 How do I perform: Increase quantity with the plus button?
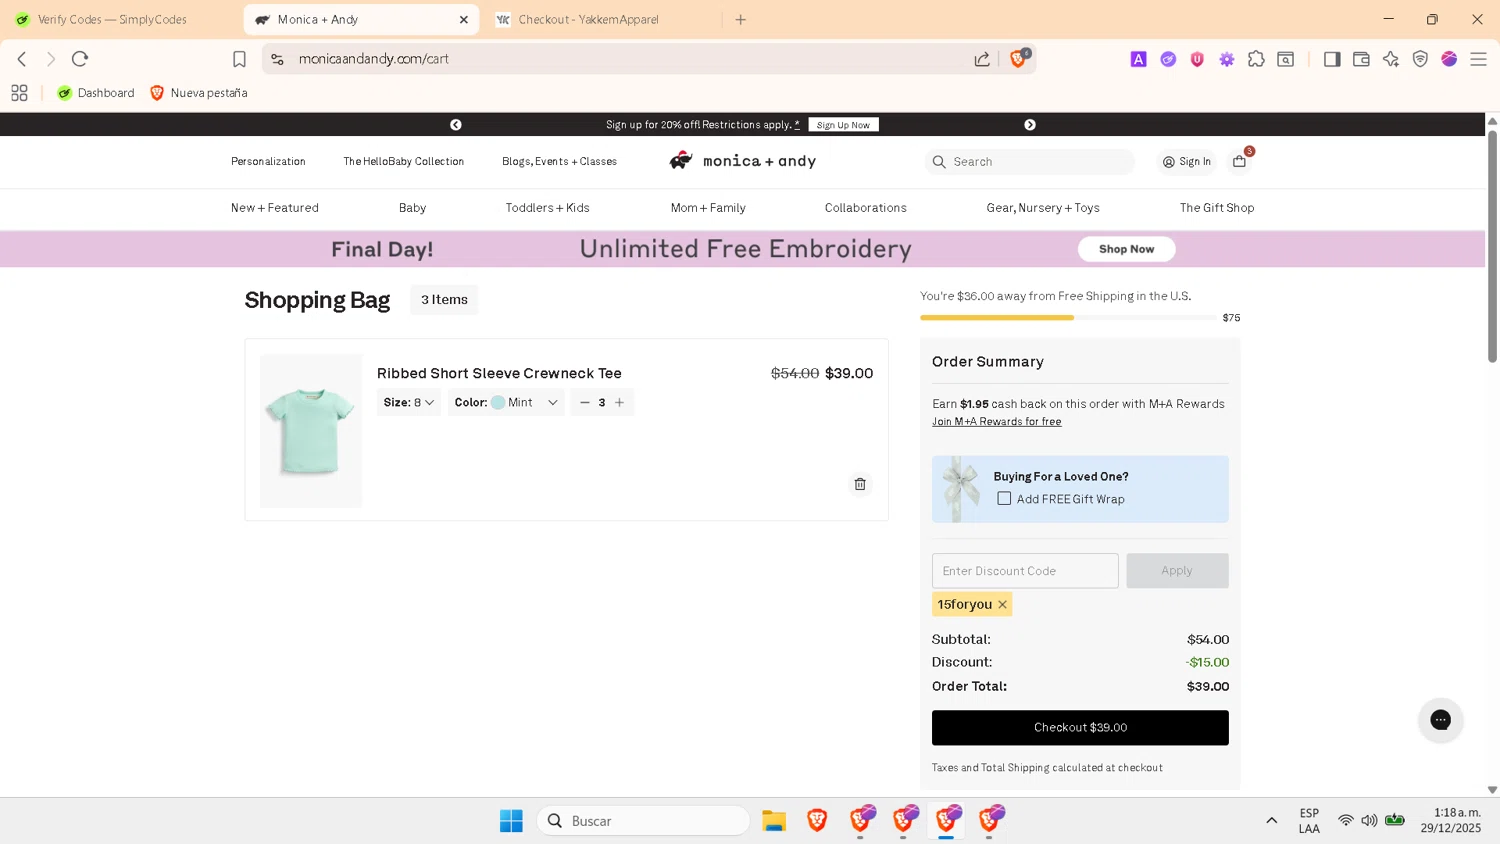[x=619, y=402]
